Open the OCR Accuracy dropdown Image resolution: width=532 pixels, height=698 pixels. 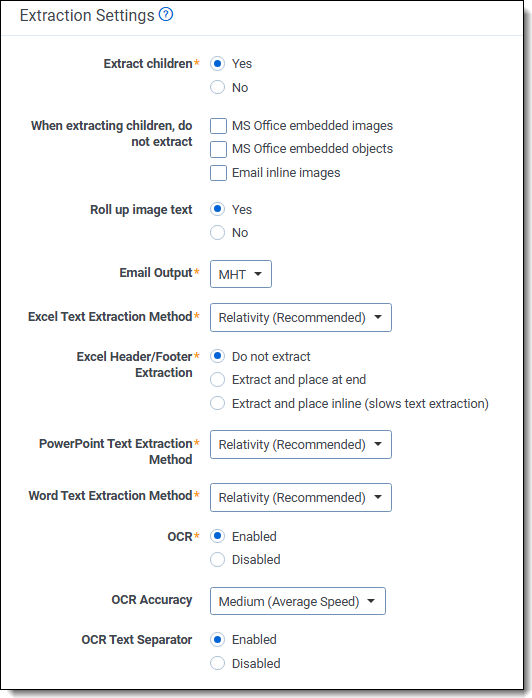[297, 601]
